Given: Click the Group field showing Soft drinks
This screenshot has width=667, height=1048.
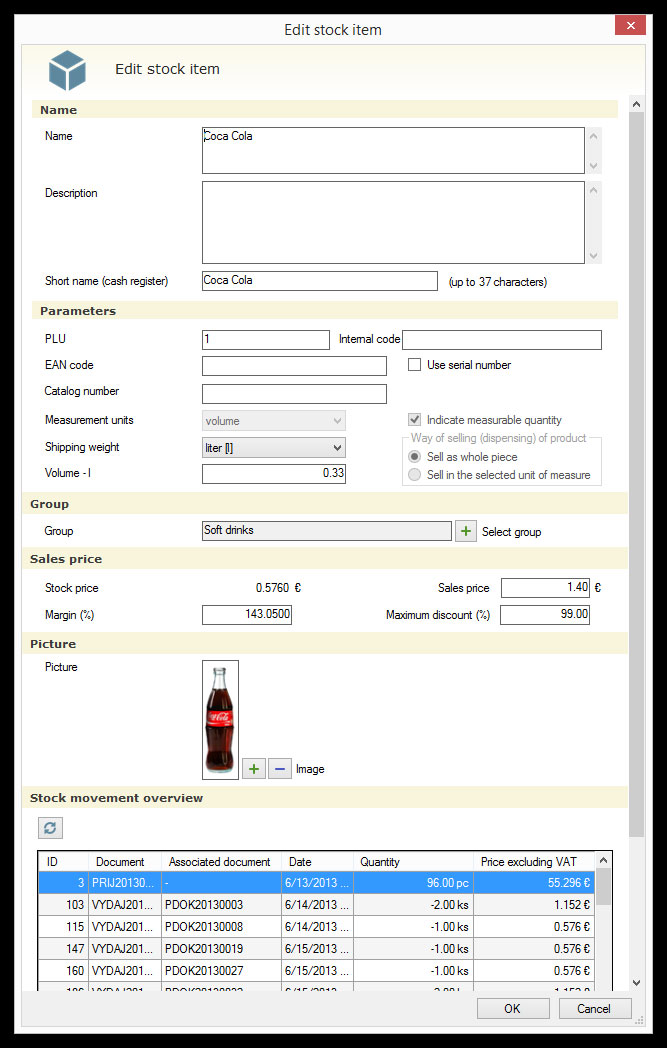Looking at the screenshot, I should [327, 531].
